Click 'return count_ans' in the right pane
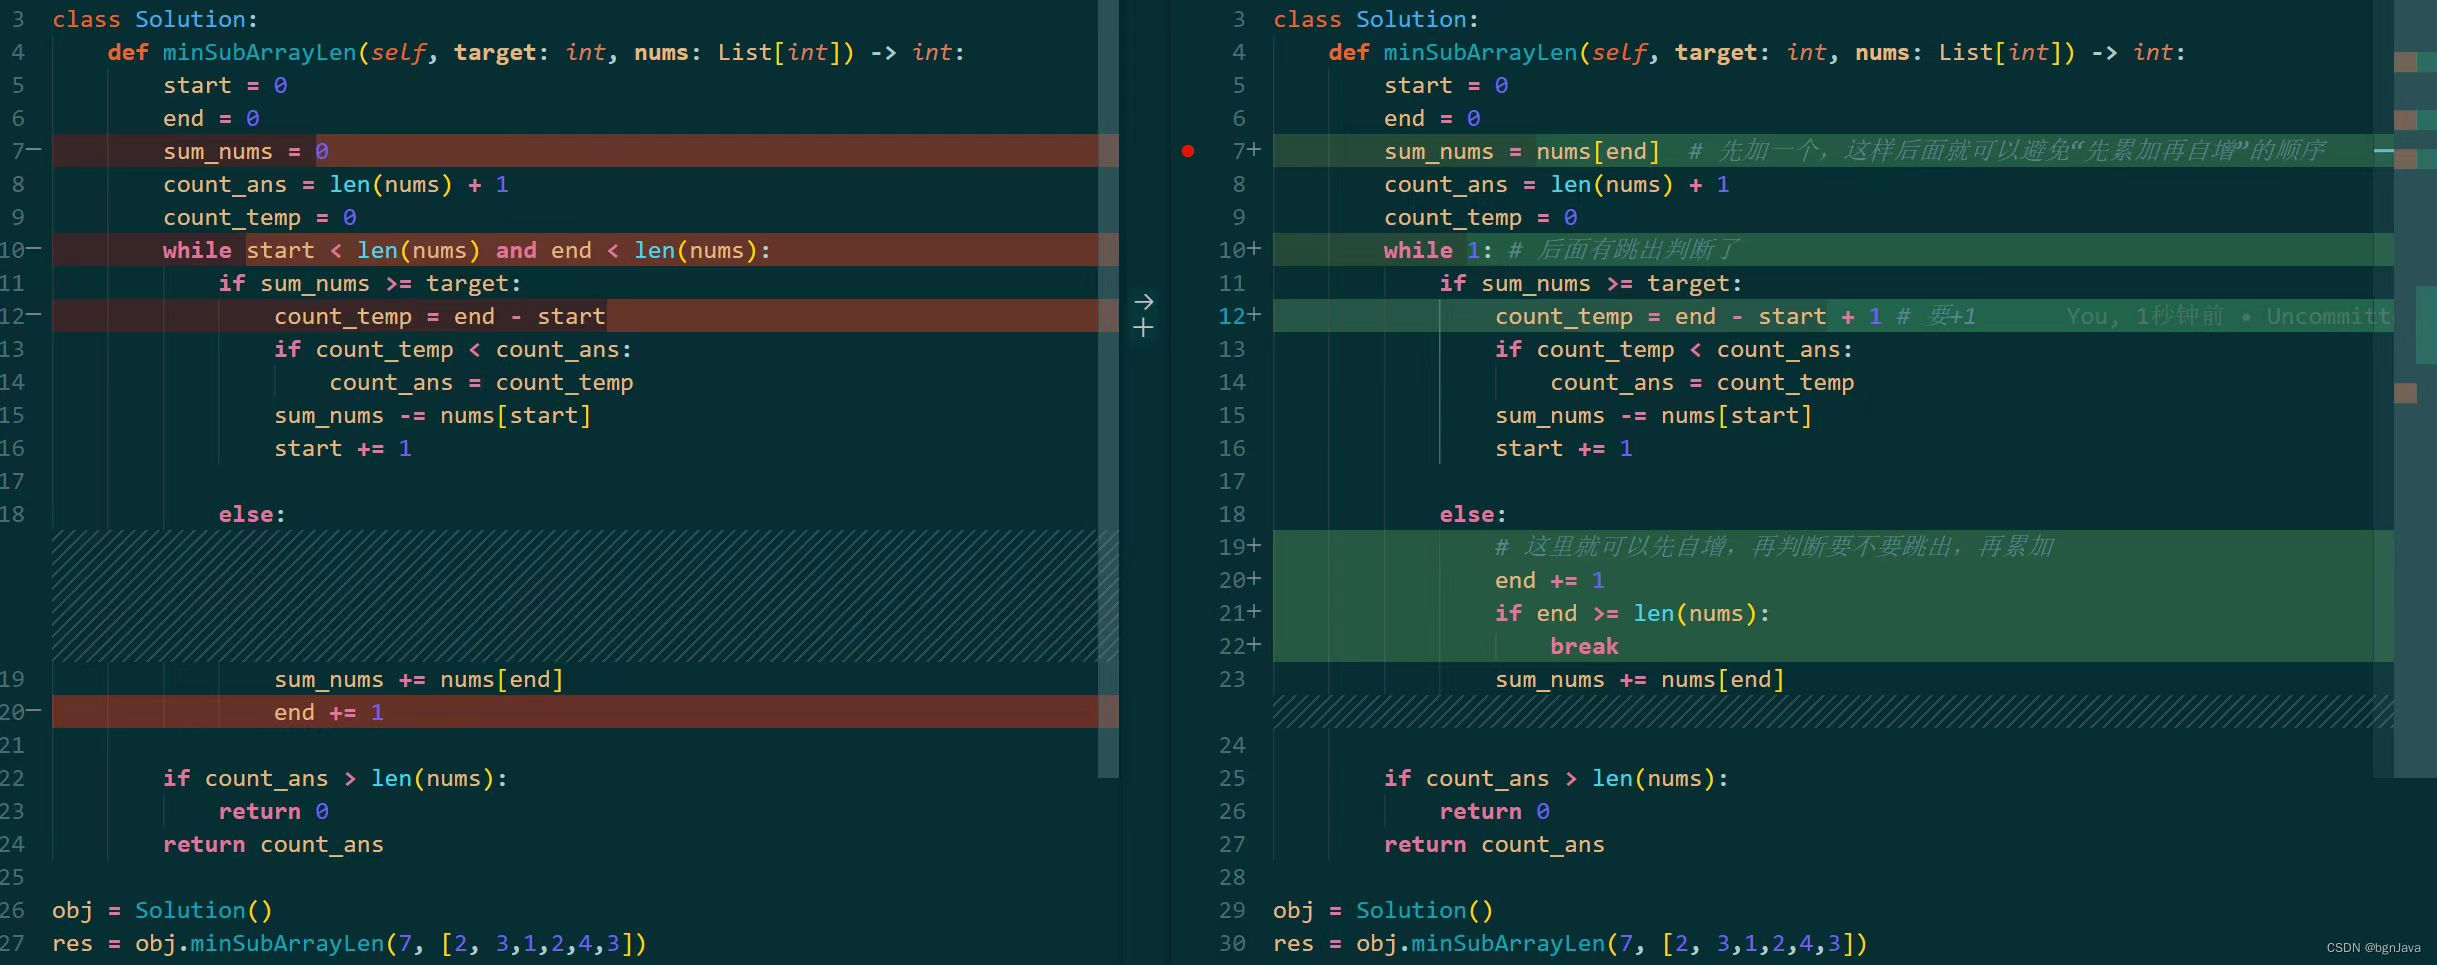Image resolution: width=2437 pixels, height=965 pixels. pos(1494,844)
